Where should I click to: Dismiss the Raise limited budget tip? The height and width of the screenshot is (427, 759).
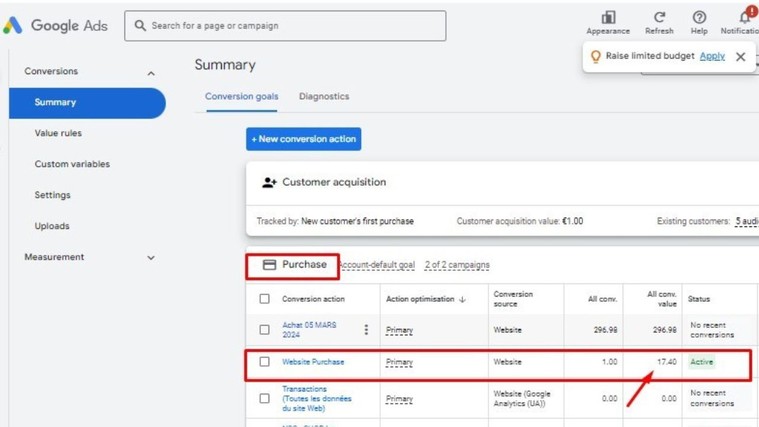pyautogui.click(x=740, y=57)
